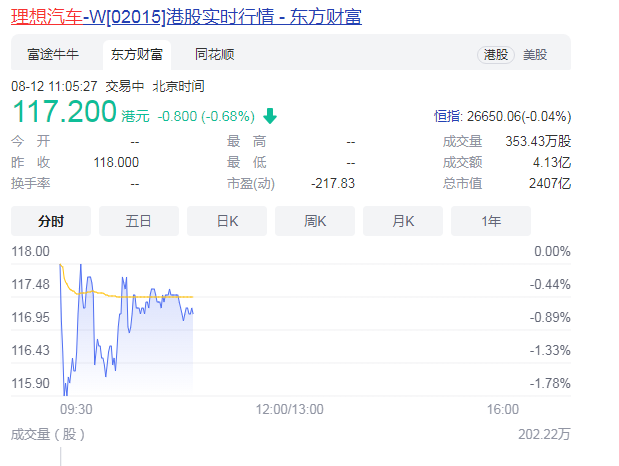Viewport: 619px width, 466px height.
Task: Click the 115.90 price axis label
Action: (x=30, y=383)
